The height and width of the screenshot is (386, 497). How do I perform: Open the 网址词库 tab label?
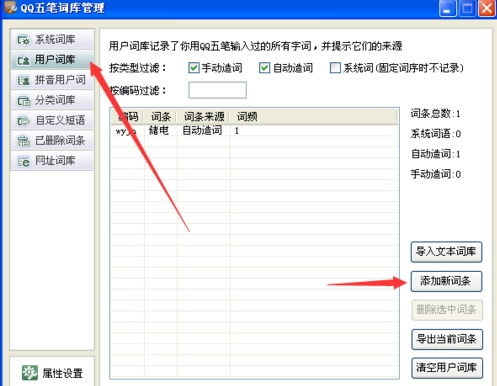pyautogui.click(x=55, y=161)
